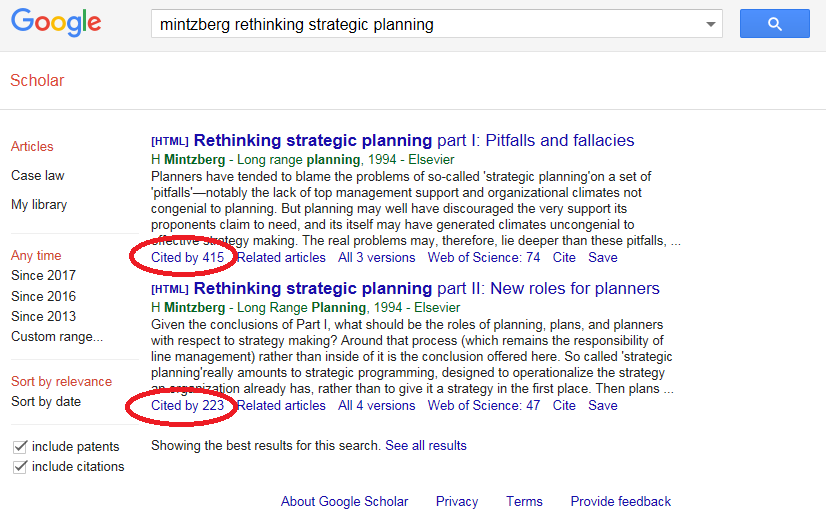The image size is (826, 519).
Task: Click the Google logo
Action: coord(56,23)
